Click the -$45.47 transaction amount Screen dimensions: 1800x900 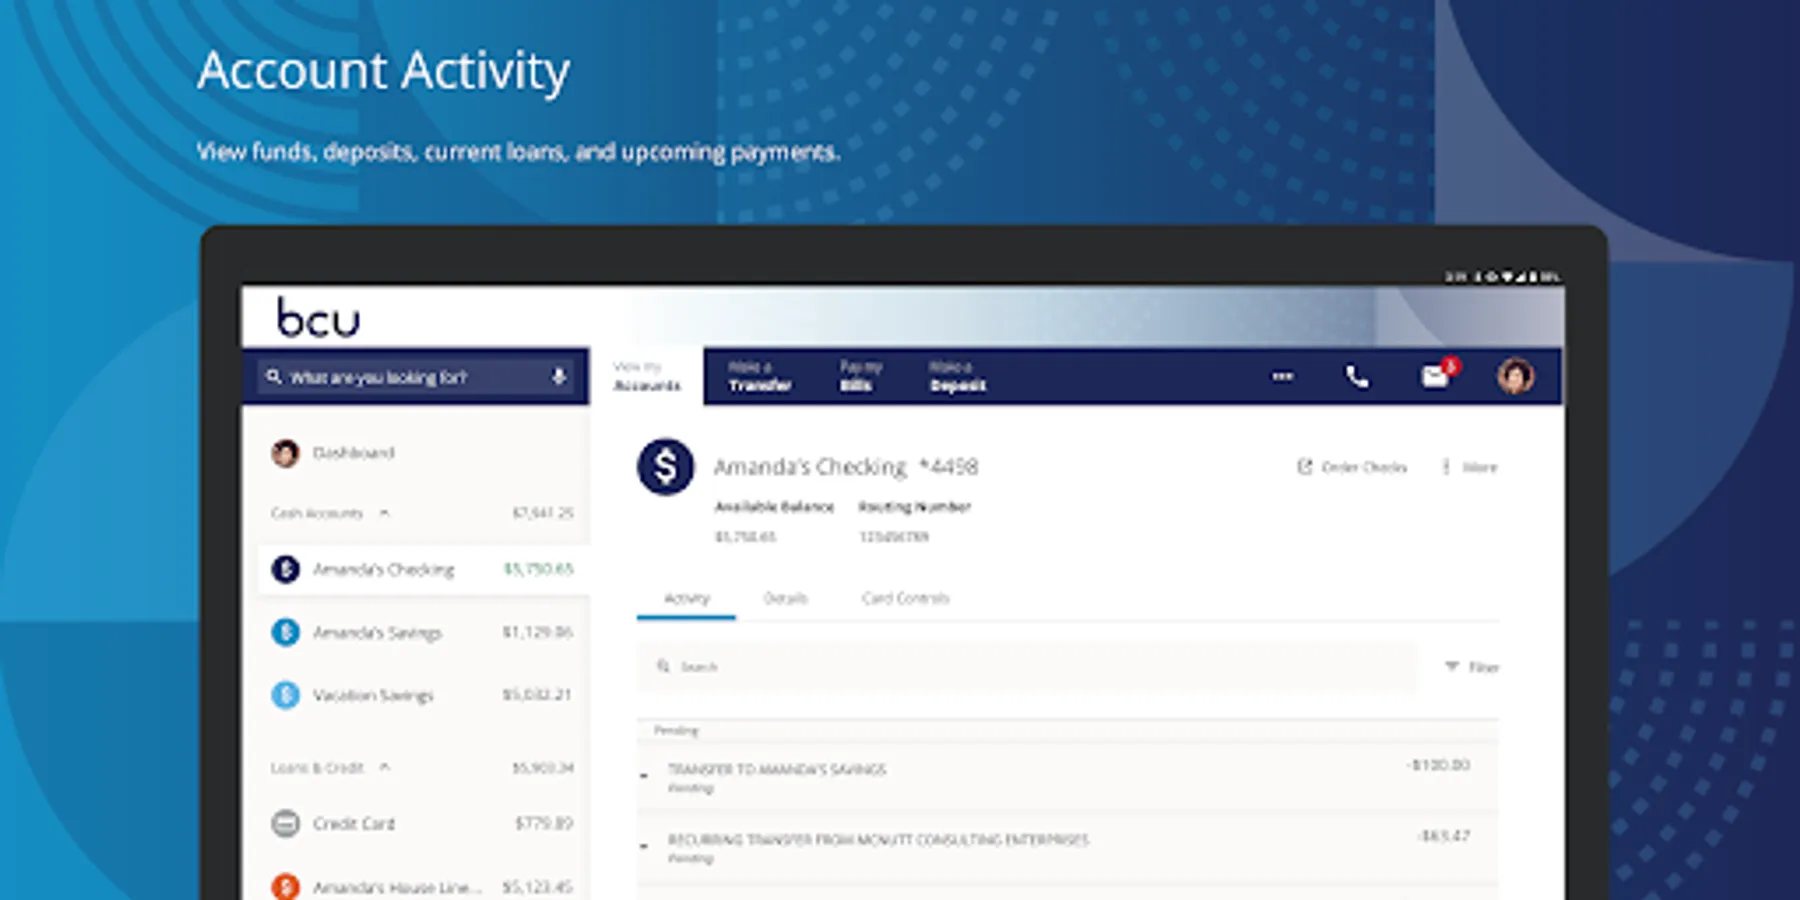[1443, 836]
